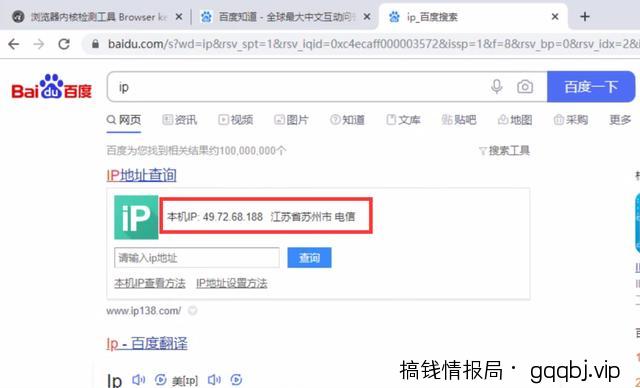Open the 搜索工具 filter options
640x388 pixels.
point(504,151)
